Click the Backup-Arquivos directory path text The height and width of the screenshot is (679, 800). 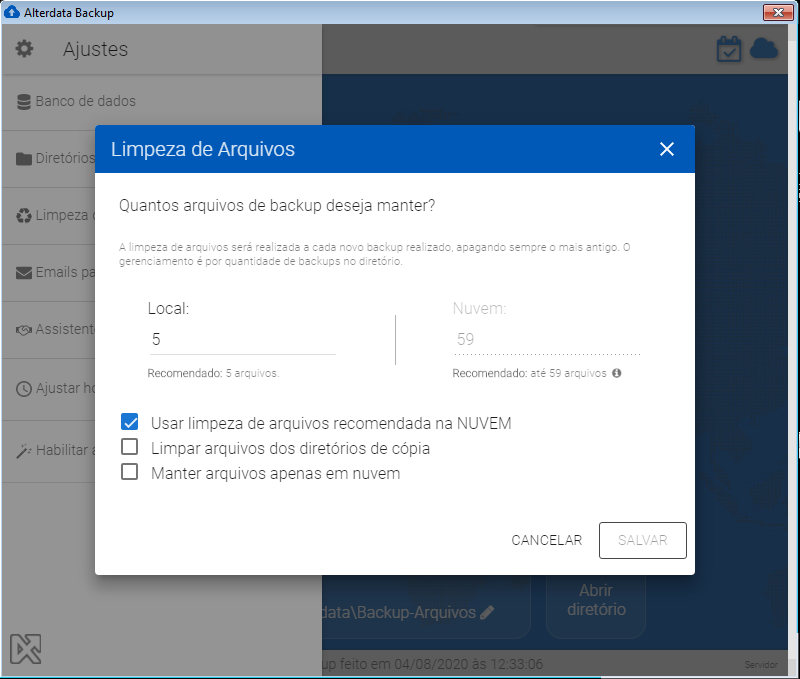[399, 612]
